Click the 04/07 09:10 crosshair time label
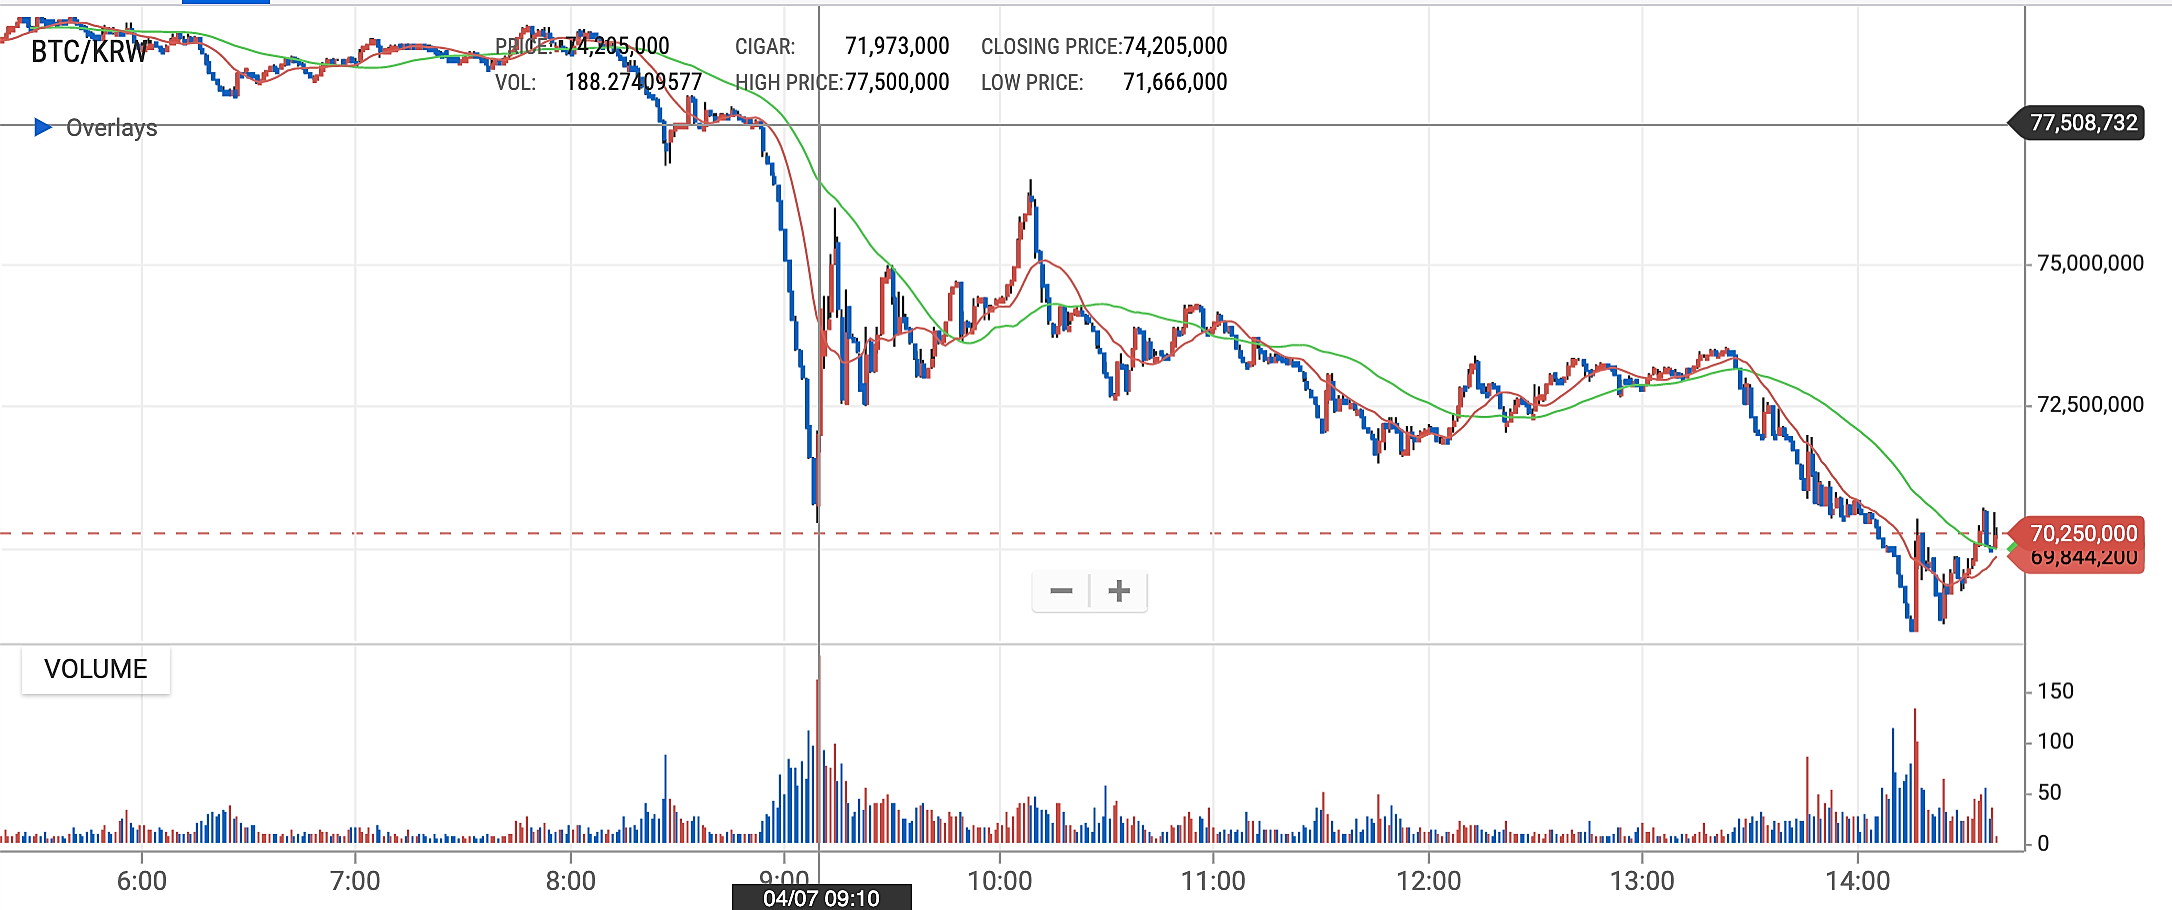 821,898
